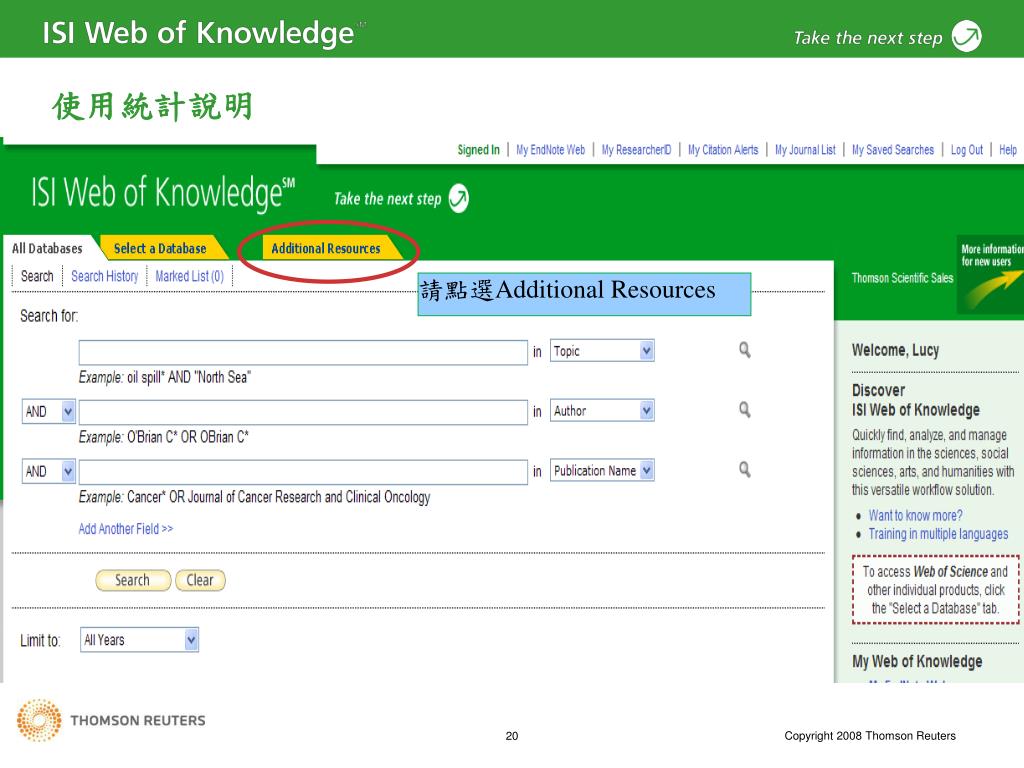Open the Publication Name field dropdown
This screenshot has height=768, width=1024.
(x=602, y=470)
